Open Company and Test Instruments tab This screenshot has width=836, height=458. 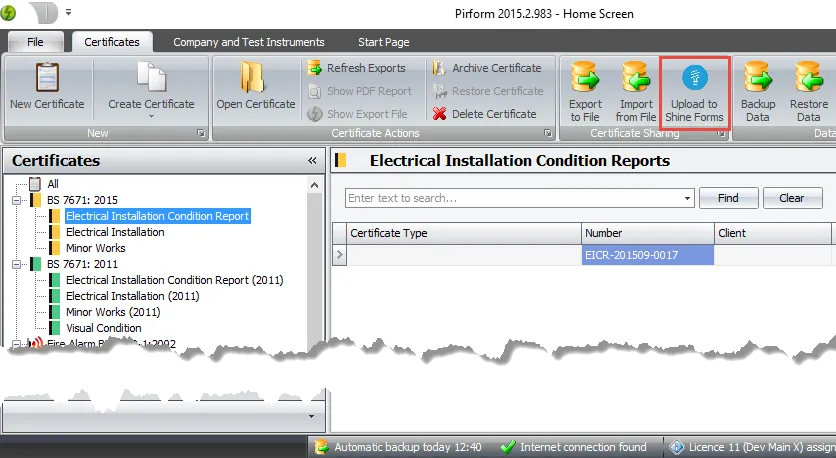(248, 42)
